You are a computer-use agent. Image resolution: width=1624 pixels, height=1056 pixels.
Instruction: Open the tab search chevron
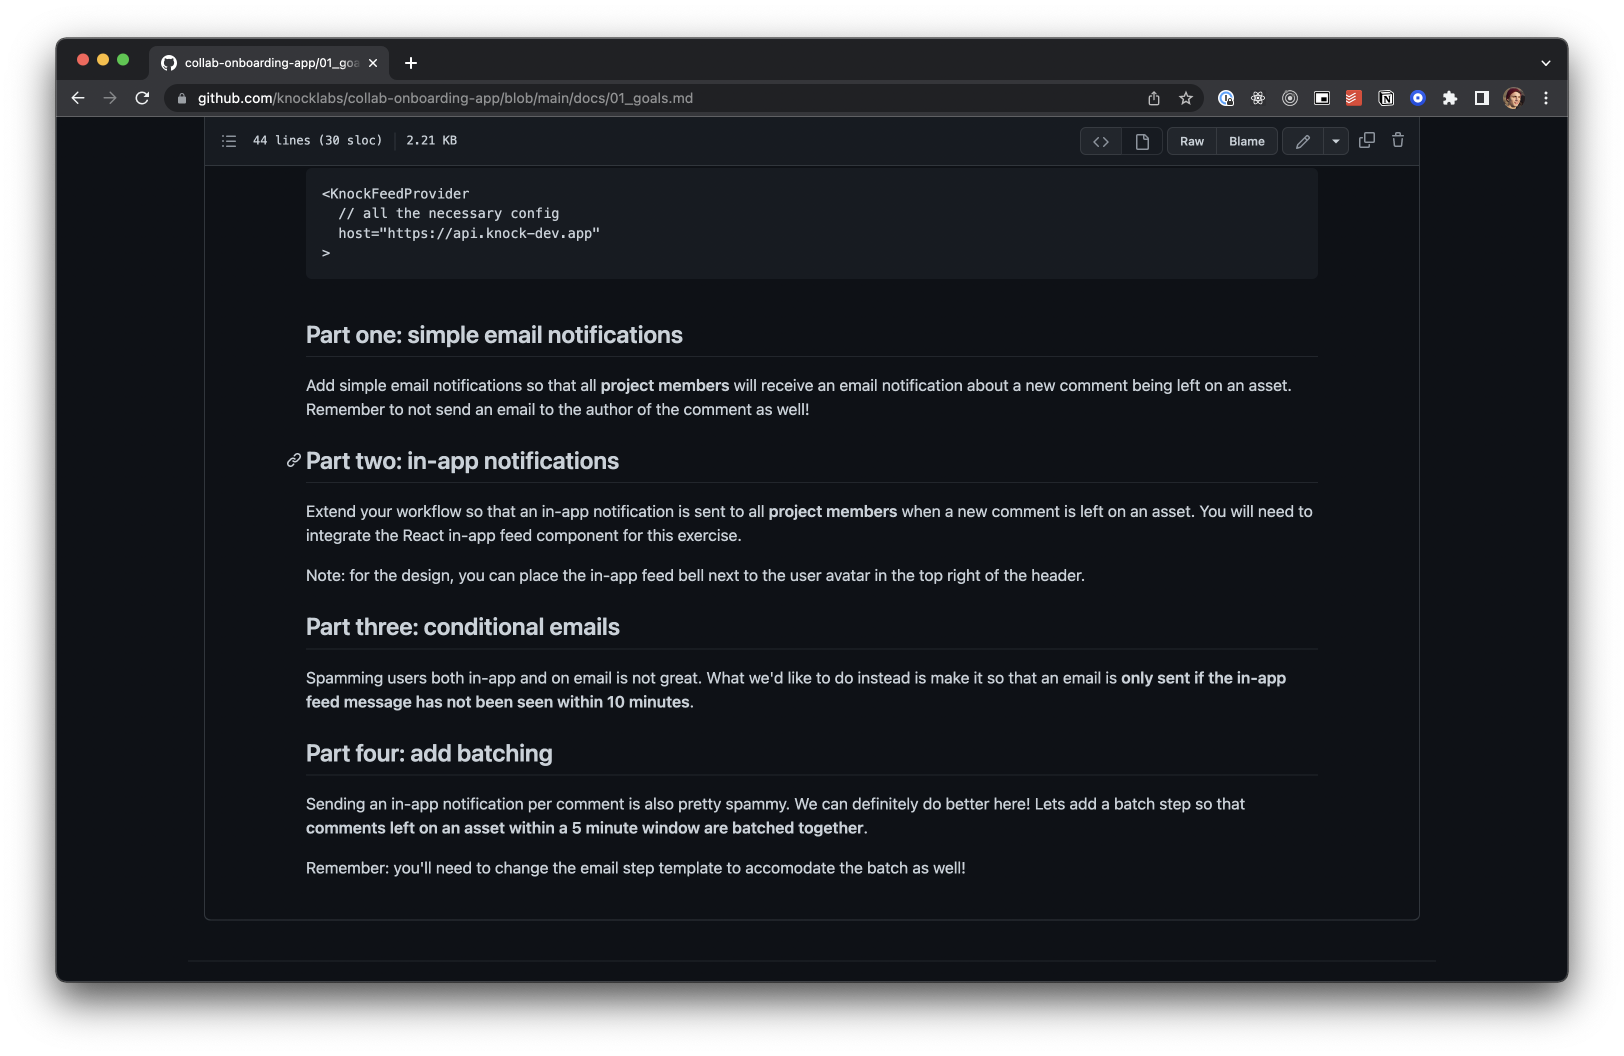coord(1545,62)
